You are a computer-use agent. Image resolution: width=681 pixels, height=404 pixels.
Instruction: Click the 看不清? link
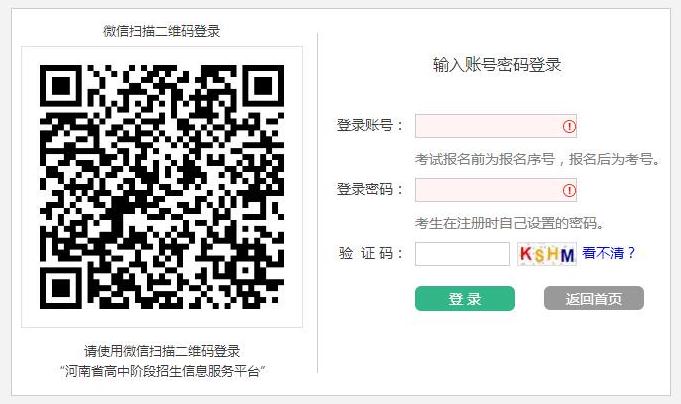click(x=609, y=253)
